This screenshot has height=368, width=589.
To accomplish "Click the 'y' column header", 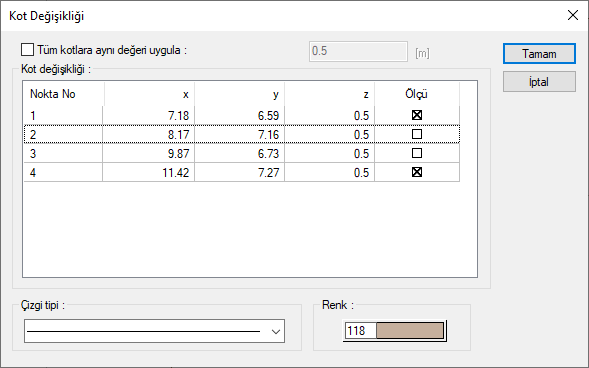I will (x=239, y=94).
